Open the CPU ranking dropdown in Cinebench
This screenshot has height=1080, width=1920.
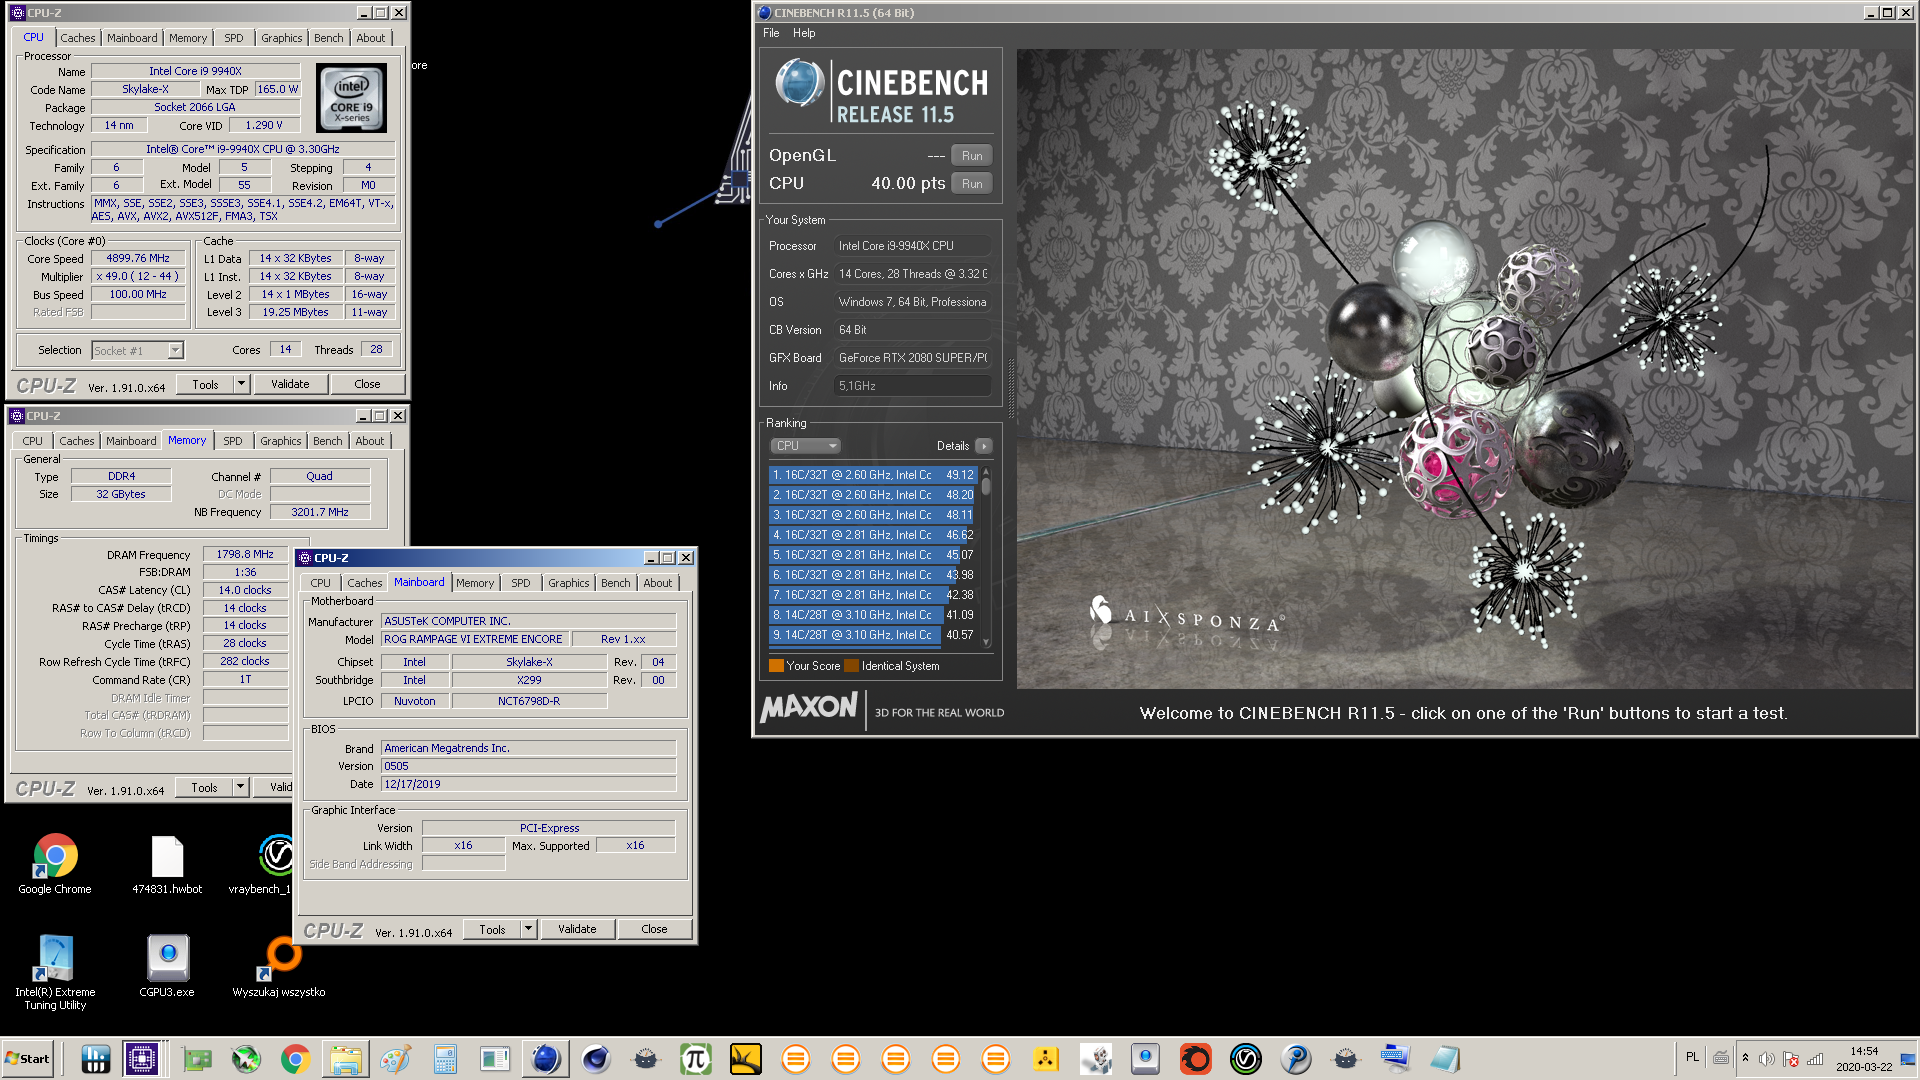805,446
